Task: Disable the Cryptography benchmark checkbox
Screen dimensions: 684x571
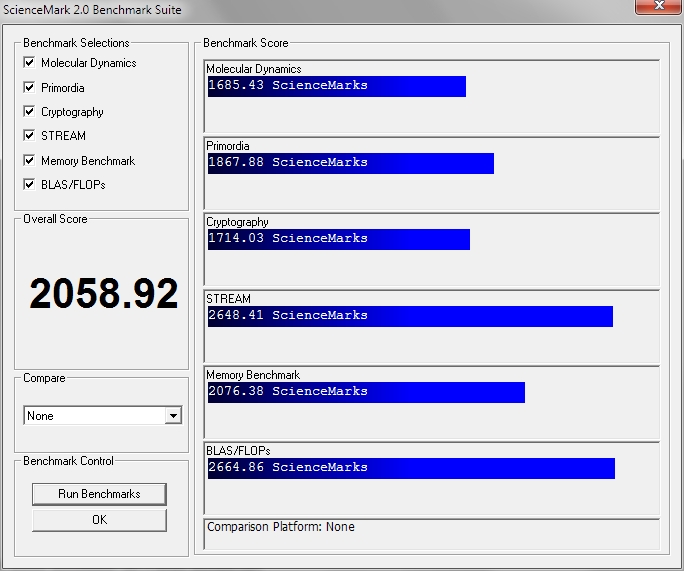Action: (x=29, y=111)
